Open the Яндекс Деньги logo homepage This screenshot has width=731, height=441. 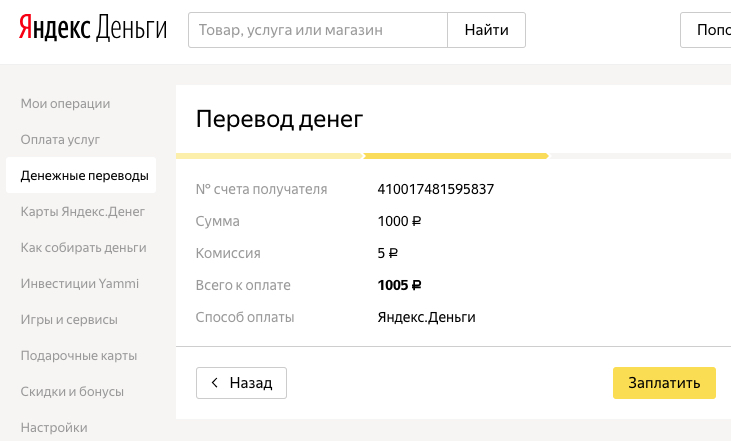tap(93, 28)
